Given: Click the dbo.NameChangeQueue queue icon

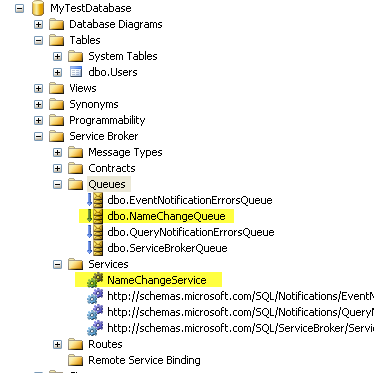Looking at the screenshot, I should (x=94, y=216).
